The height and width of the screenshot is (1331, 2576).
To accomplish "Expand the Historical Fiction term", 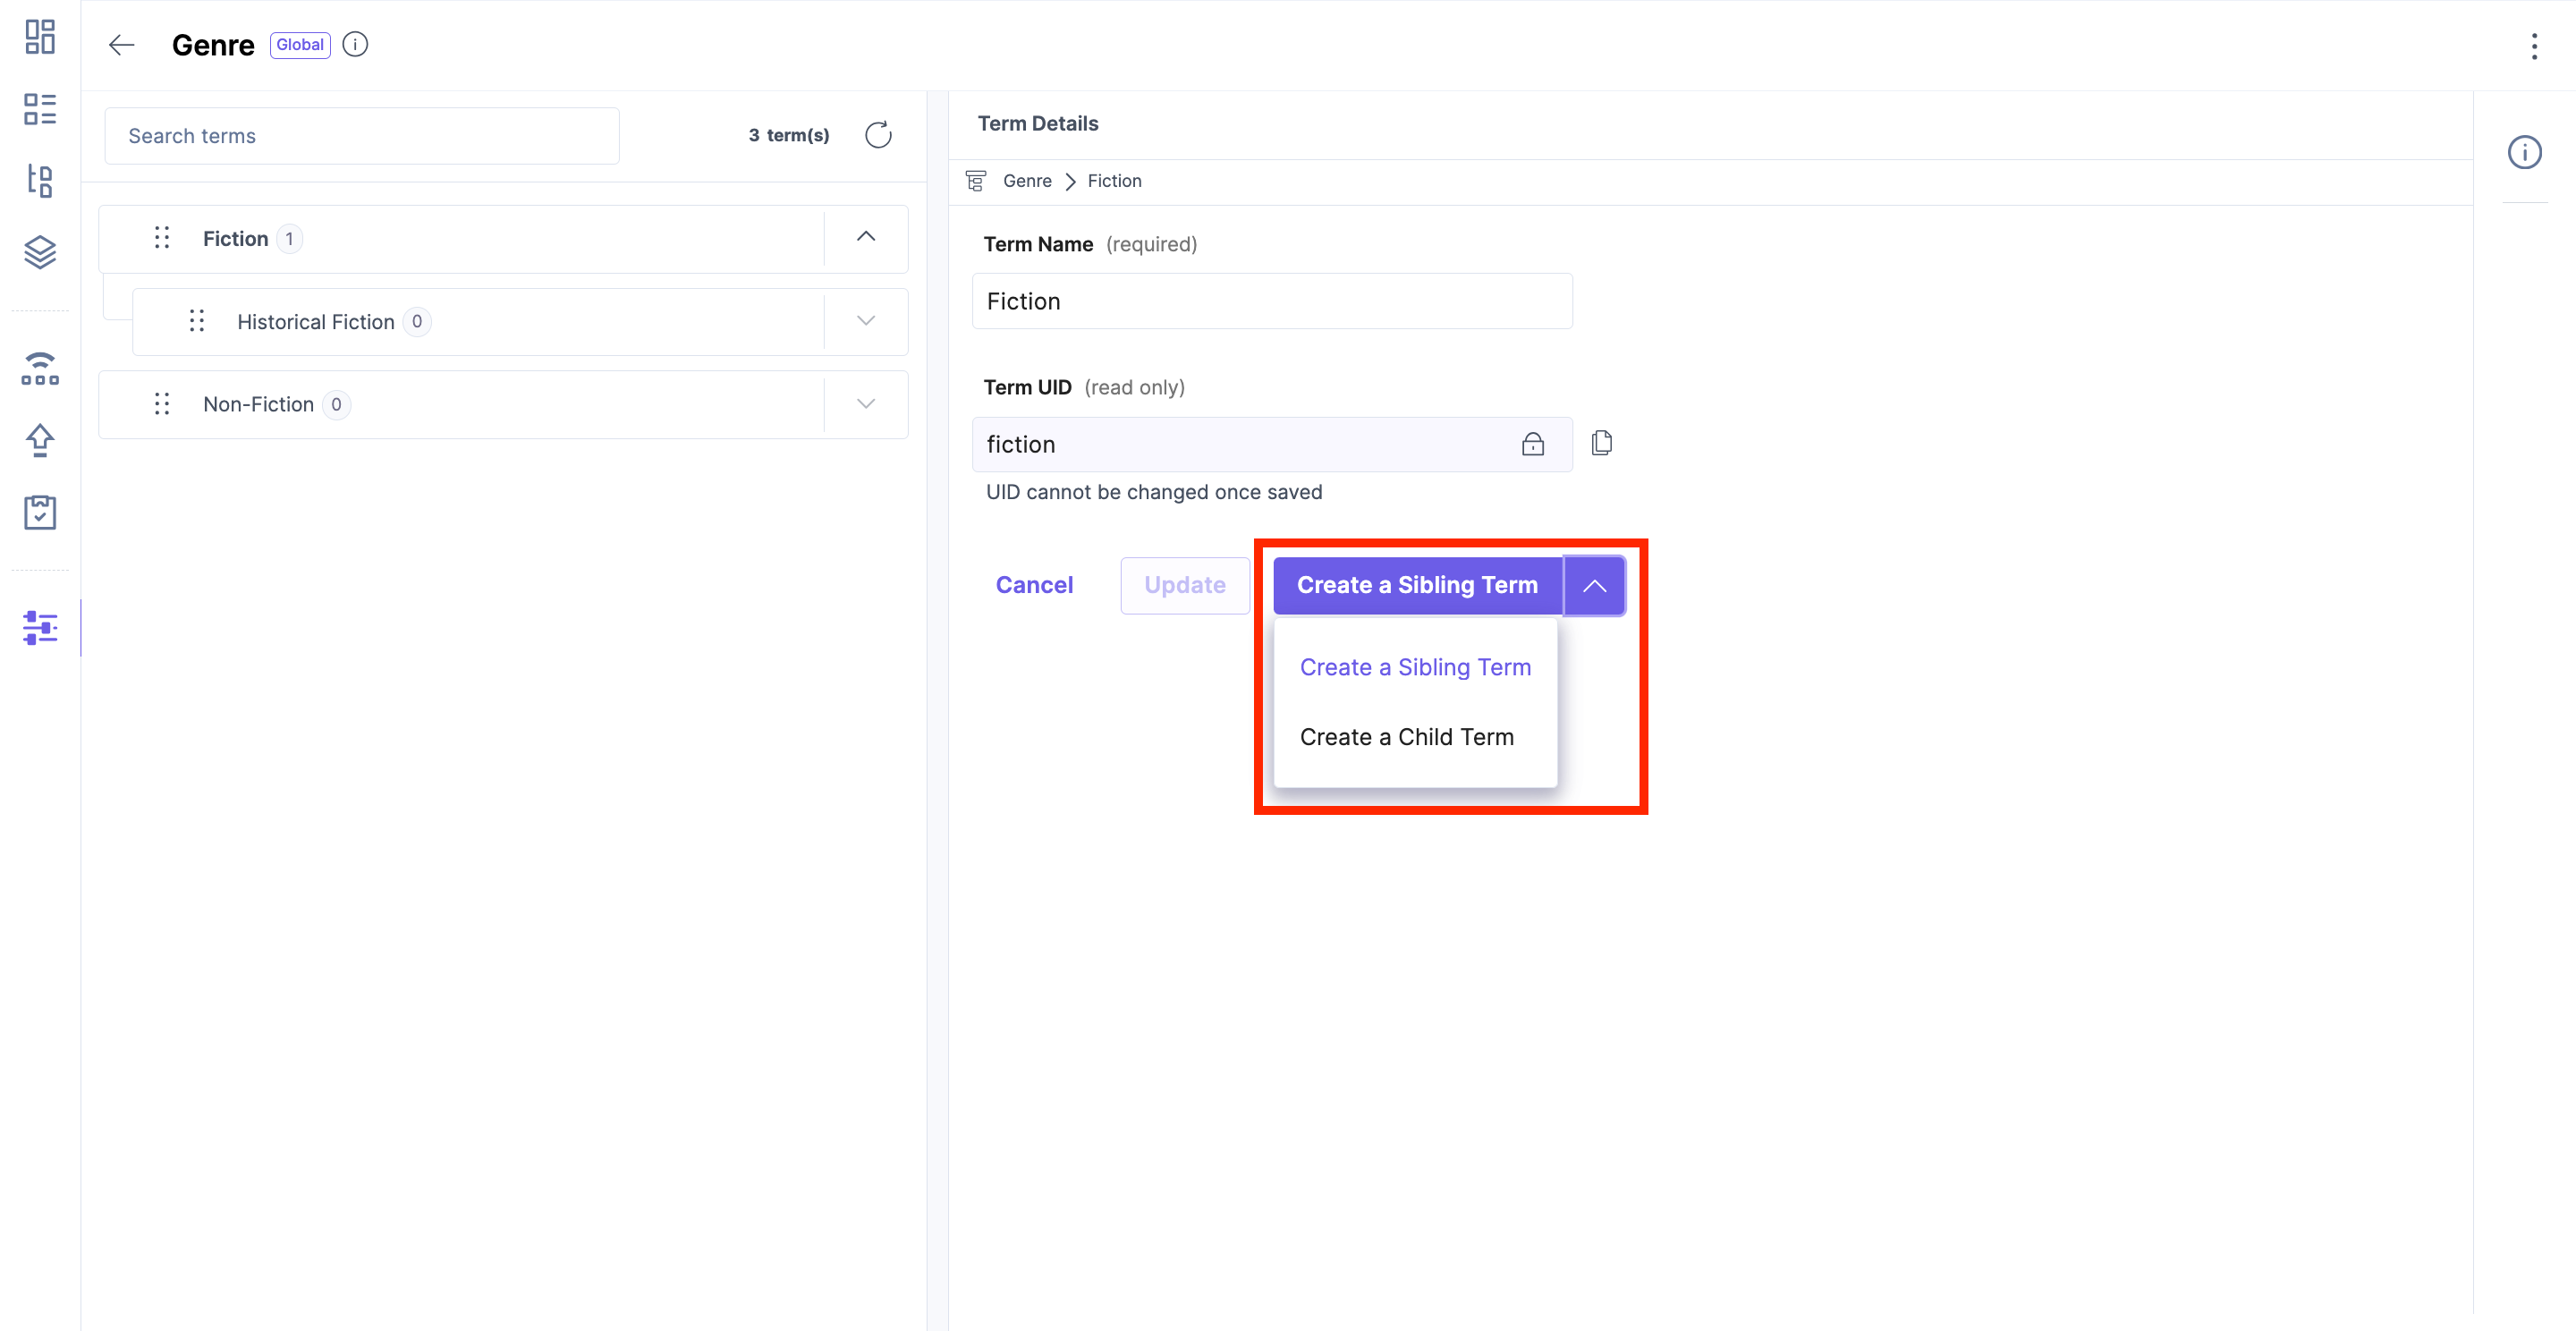I will 866,321.
